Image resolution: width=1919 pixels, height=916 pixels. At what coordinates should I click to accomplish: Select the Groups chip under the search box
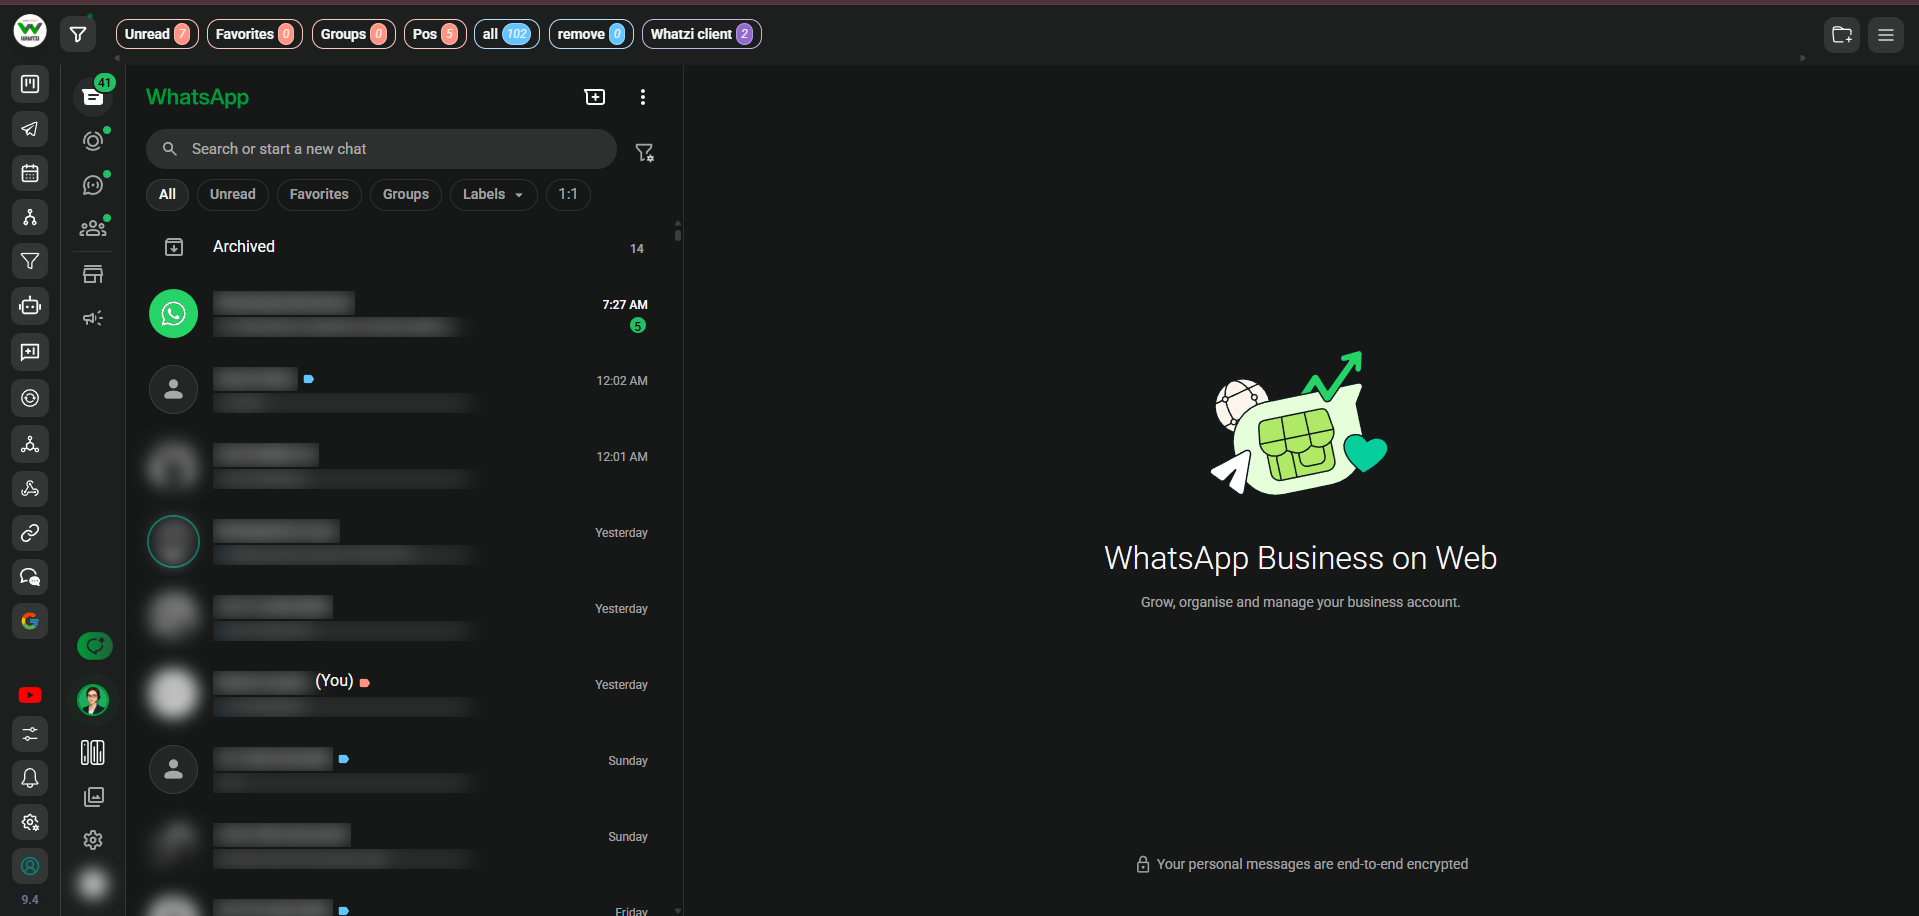[x=406, y=195]
